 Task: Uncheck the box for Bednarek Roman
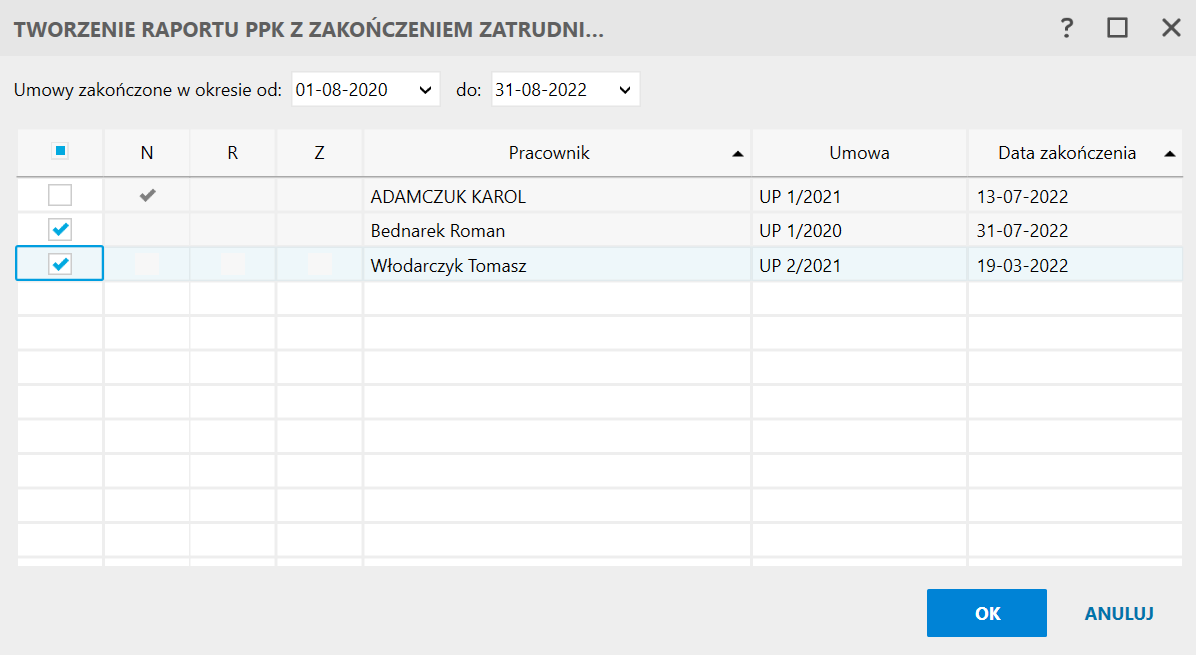click(60, 230)
